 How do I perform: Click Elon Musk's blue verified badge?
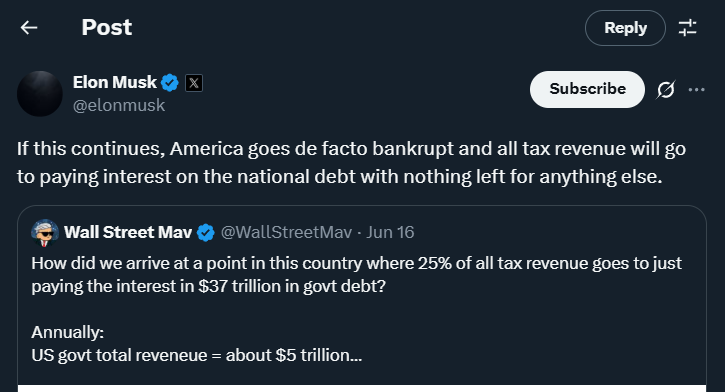point(170,83)
